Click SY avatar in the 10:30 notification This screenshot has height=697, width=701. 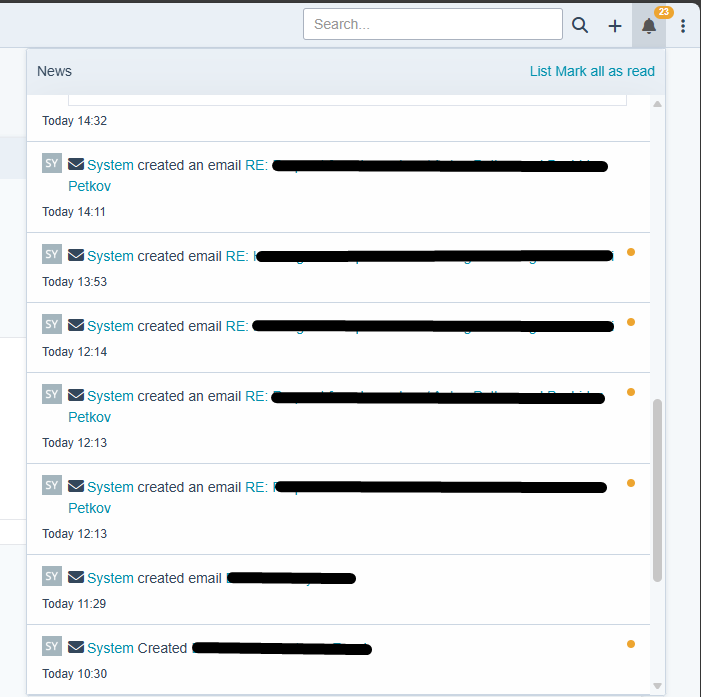(52, 646)
